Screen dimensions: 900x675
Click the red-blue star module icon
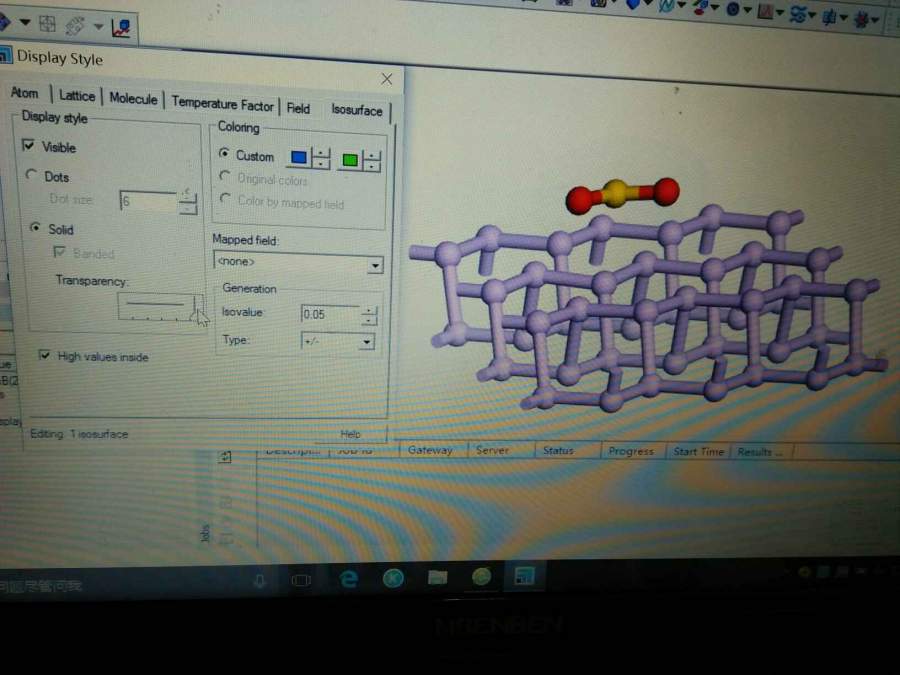(x=861, y=20)
